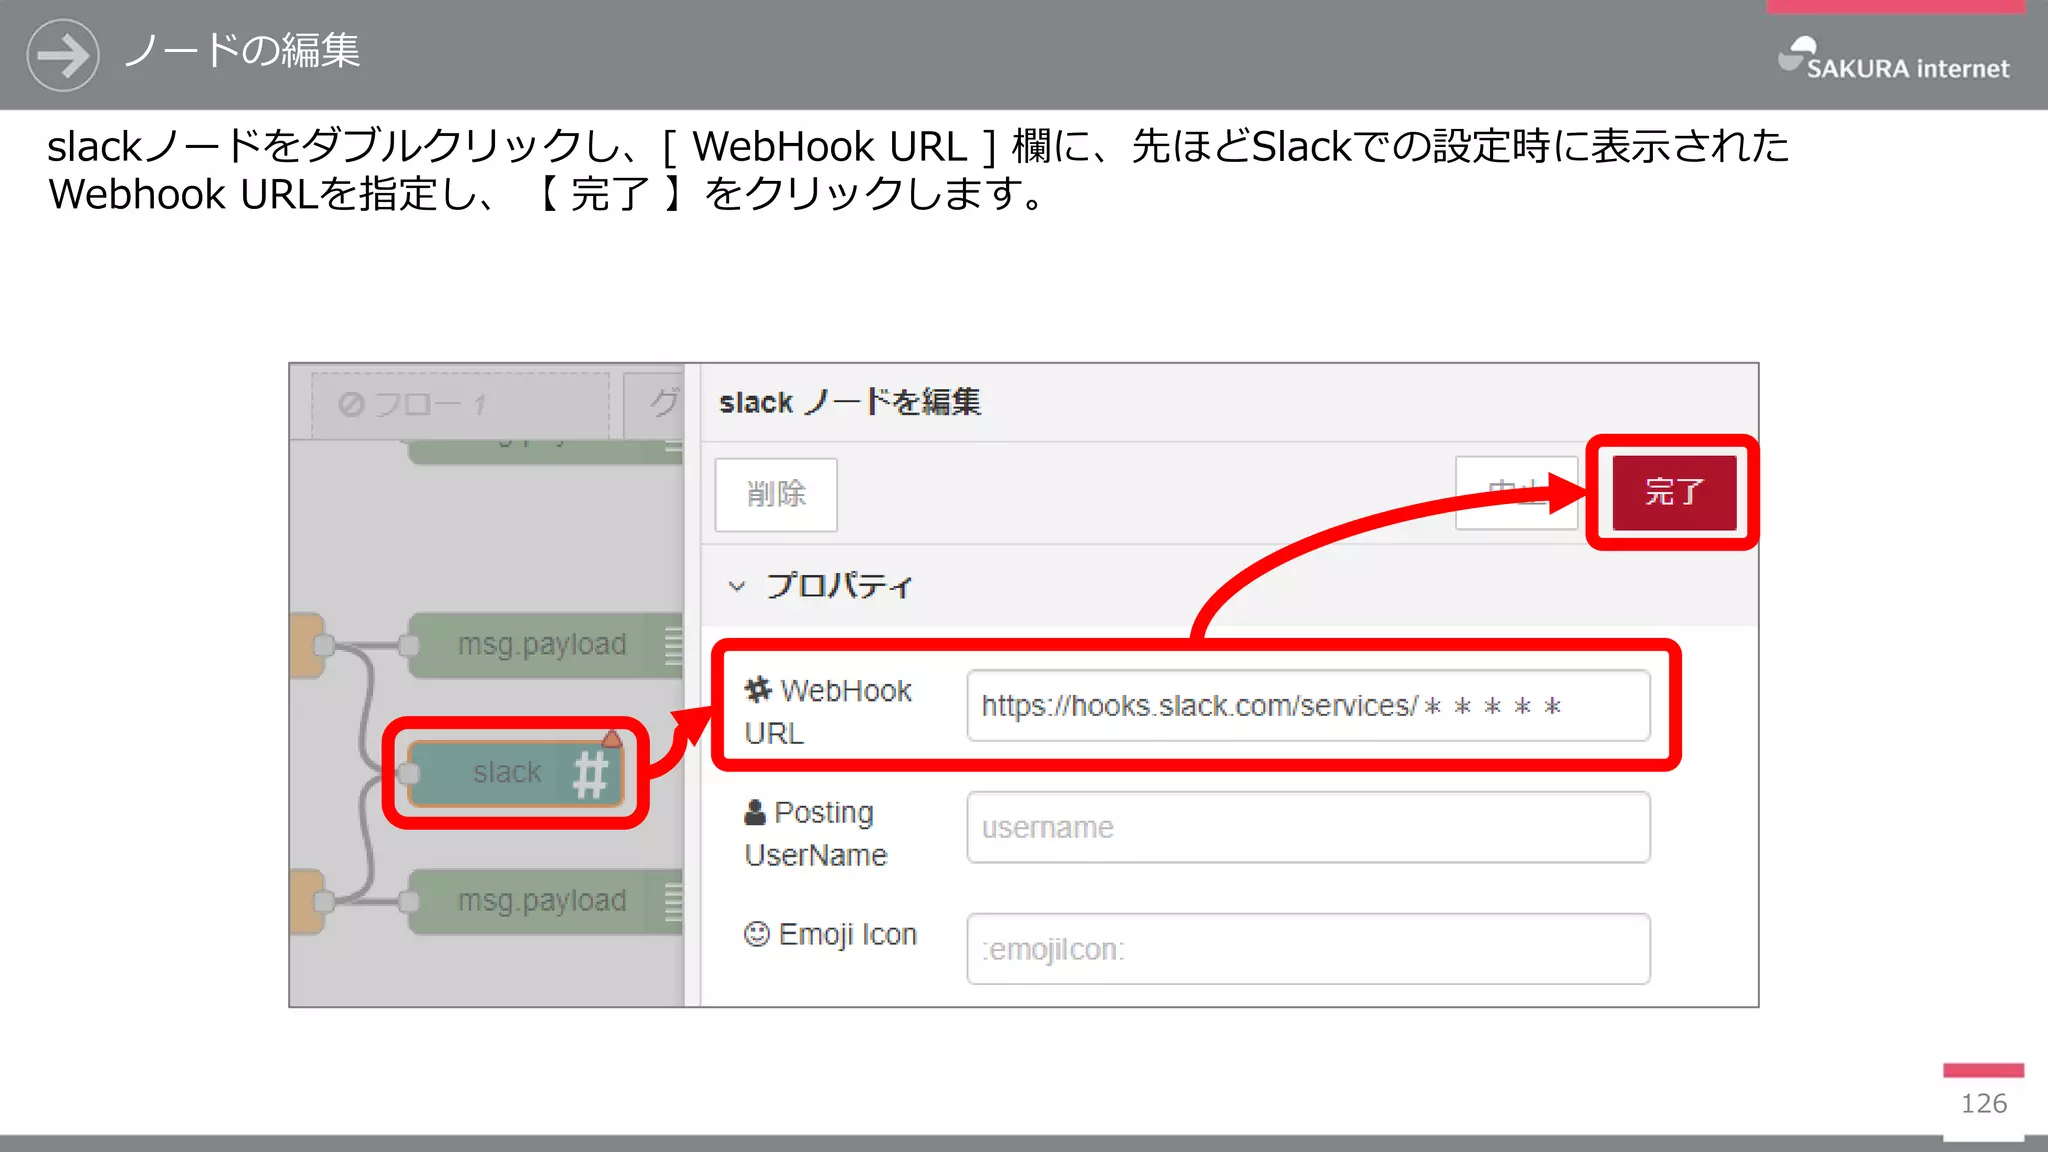Screen dimensions: 2048x1152
Task: Focus the Posting UserName field
Action: click(1308, 827)
